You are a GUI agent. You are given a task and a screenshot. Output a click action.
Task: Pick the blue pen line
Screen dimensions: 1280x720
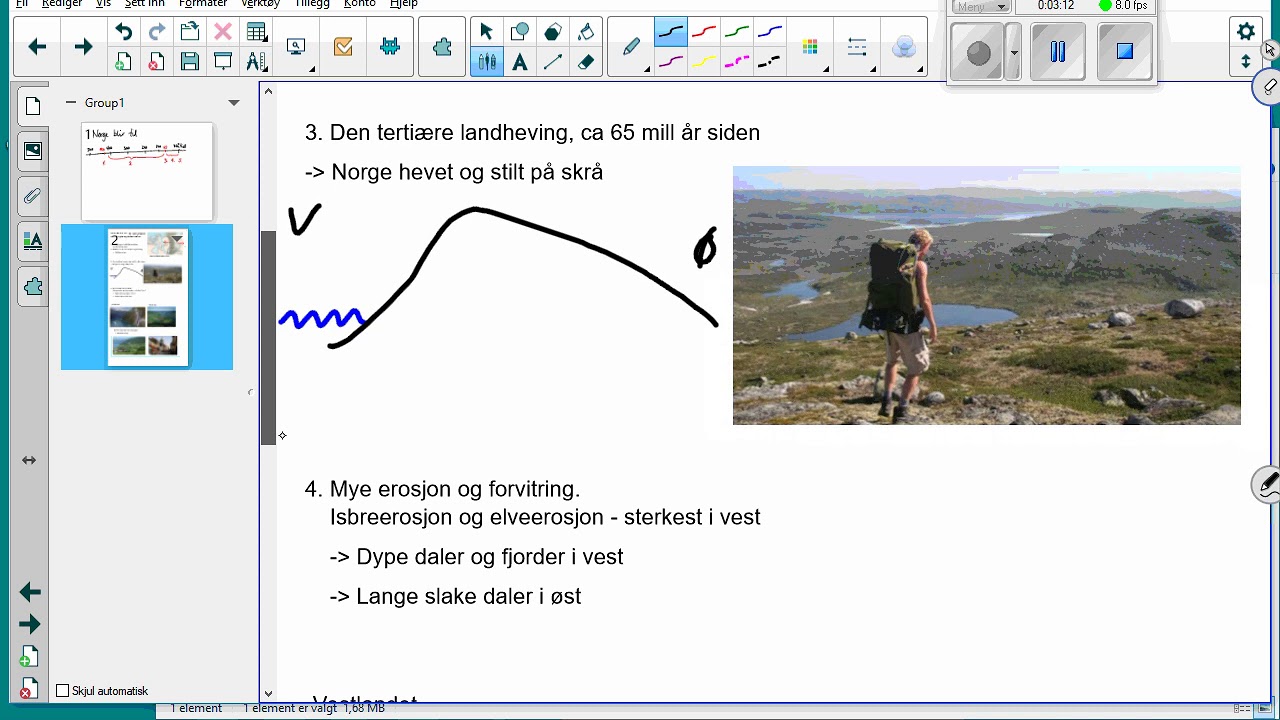pyautogui.click(x=769, y=32)
